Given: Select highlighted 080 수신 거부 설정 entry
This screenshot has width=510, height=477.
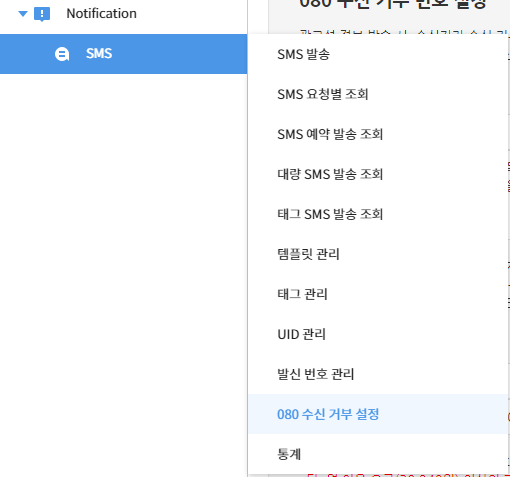Looking at the screenshot, I should pyautogui.click(x=378, y=414).
